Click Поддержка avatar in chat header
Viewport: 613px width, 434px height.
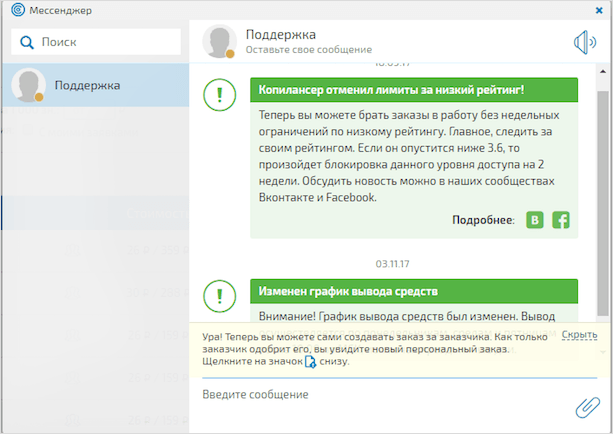tap(219, 41)
